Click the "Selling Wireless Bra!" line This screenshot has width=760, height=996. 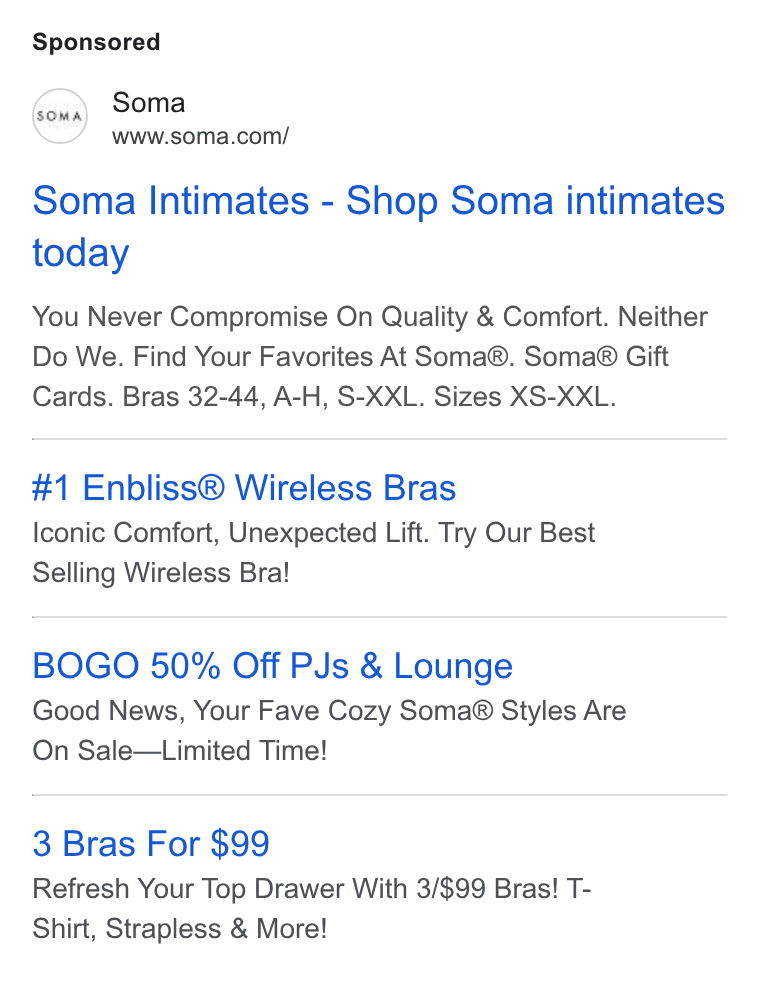tap(161, 572)
